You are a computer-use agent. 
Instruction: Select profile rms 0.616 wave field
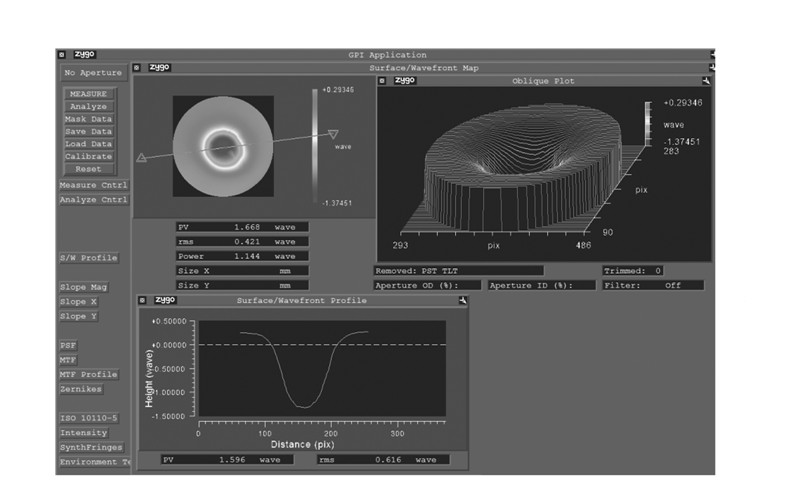pos(383,460)
